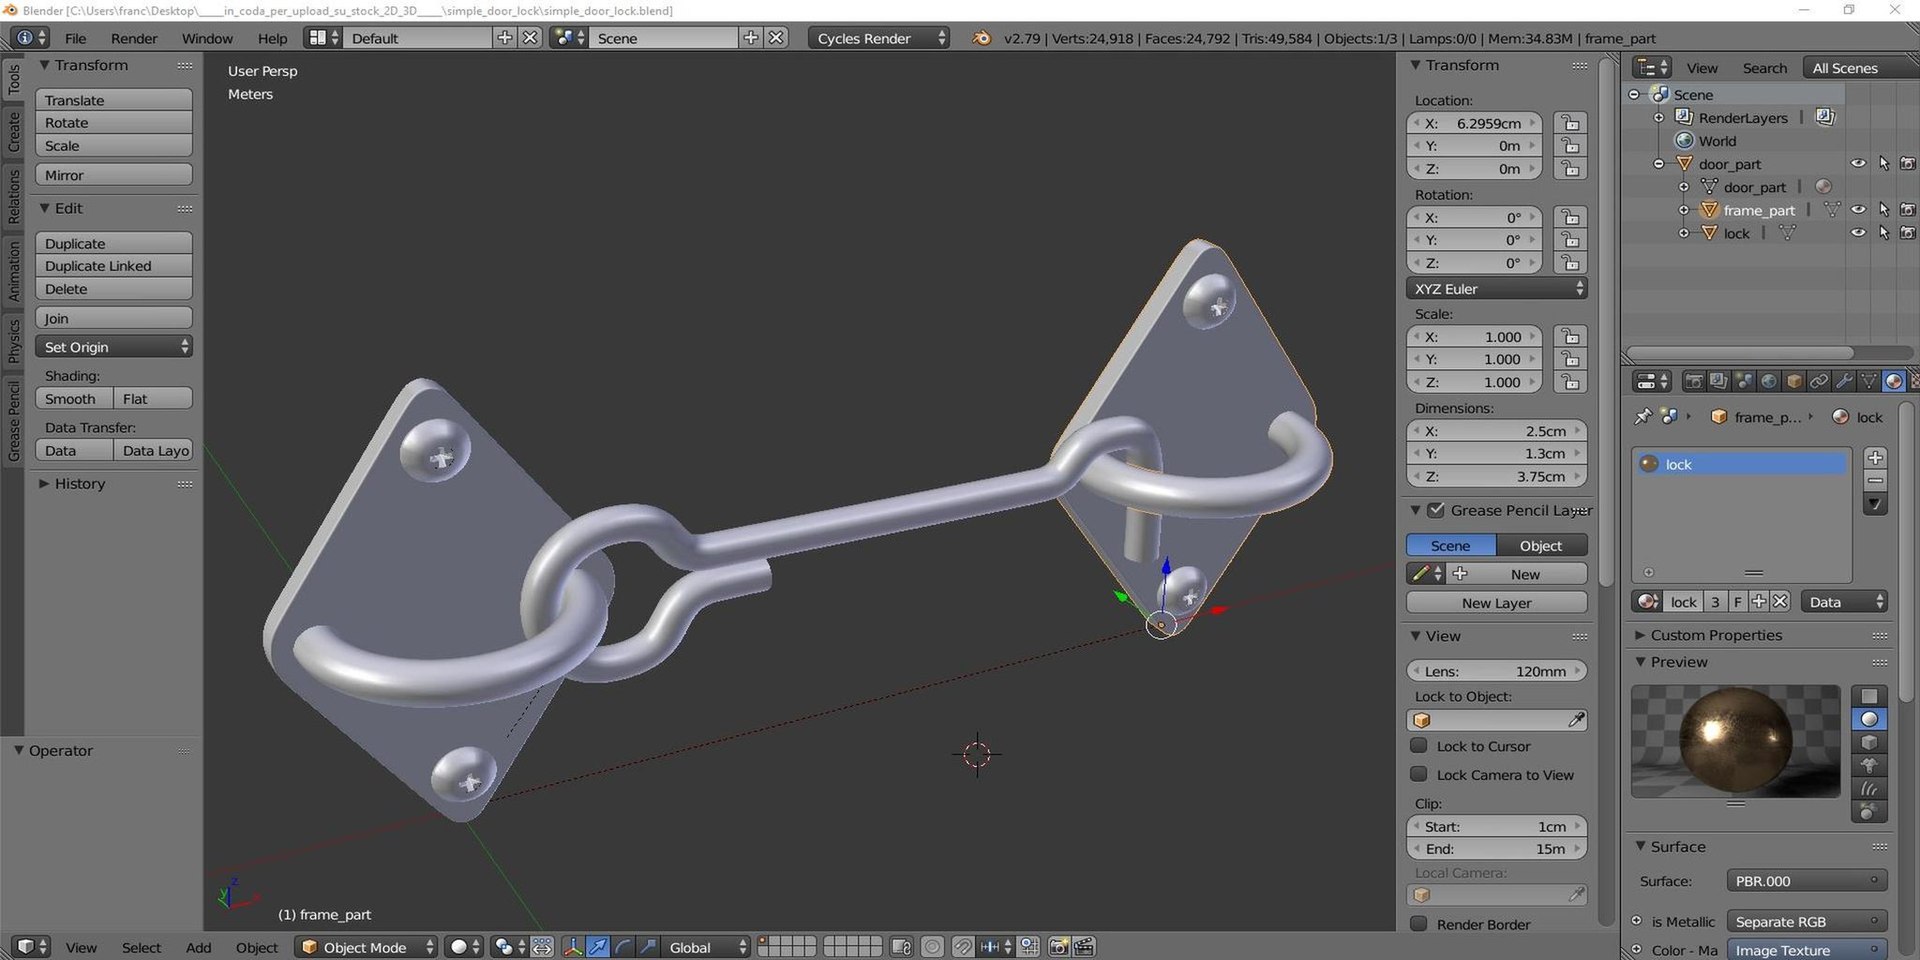This screenshot has width=1920, height=960.
Task: Click the OpenGL render animation clapper icon
Action: point(1084,947)
